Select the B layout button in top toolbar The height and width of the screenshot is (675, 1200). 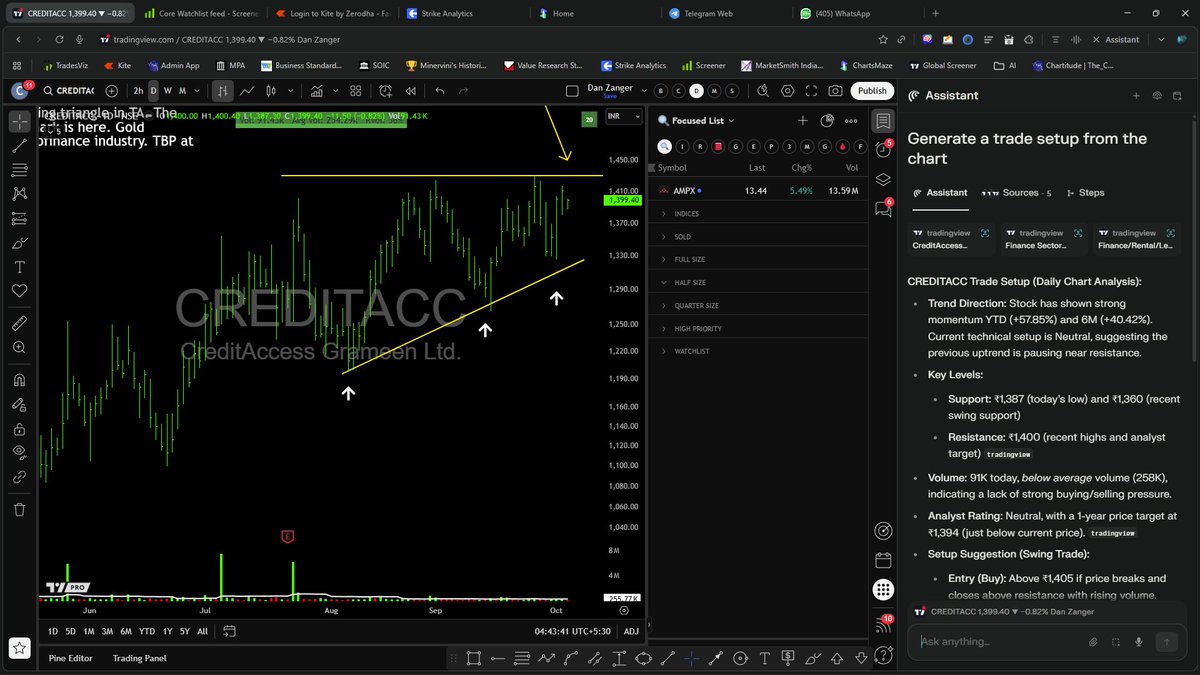(661, 91)
